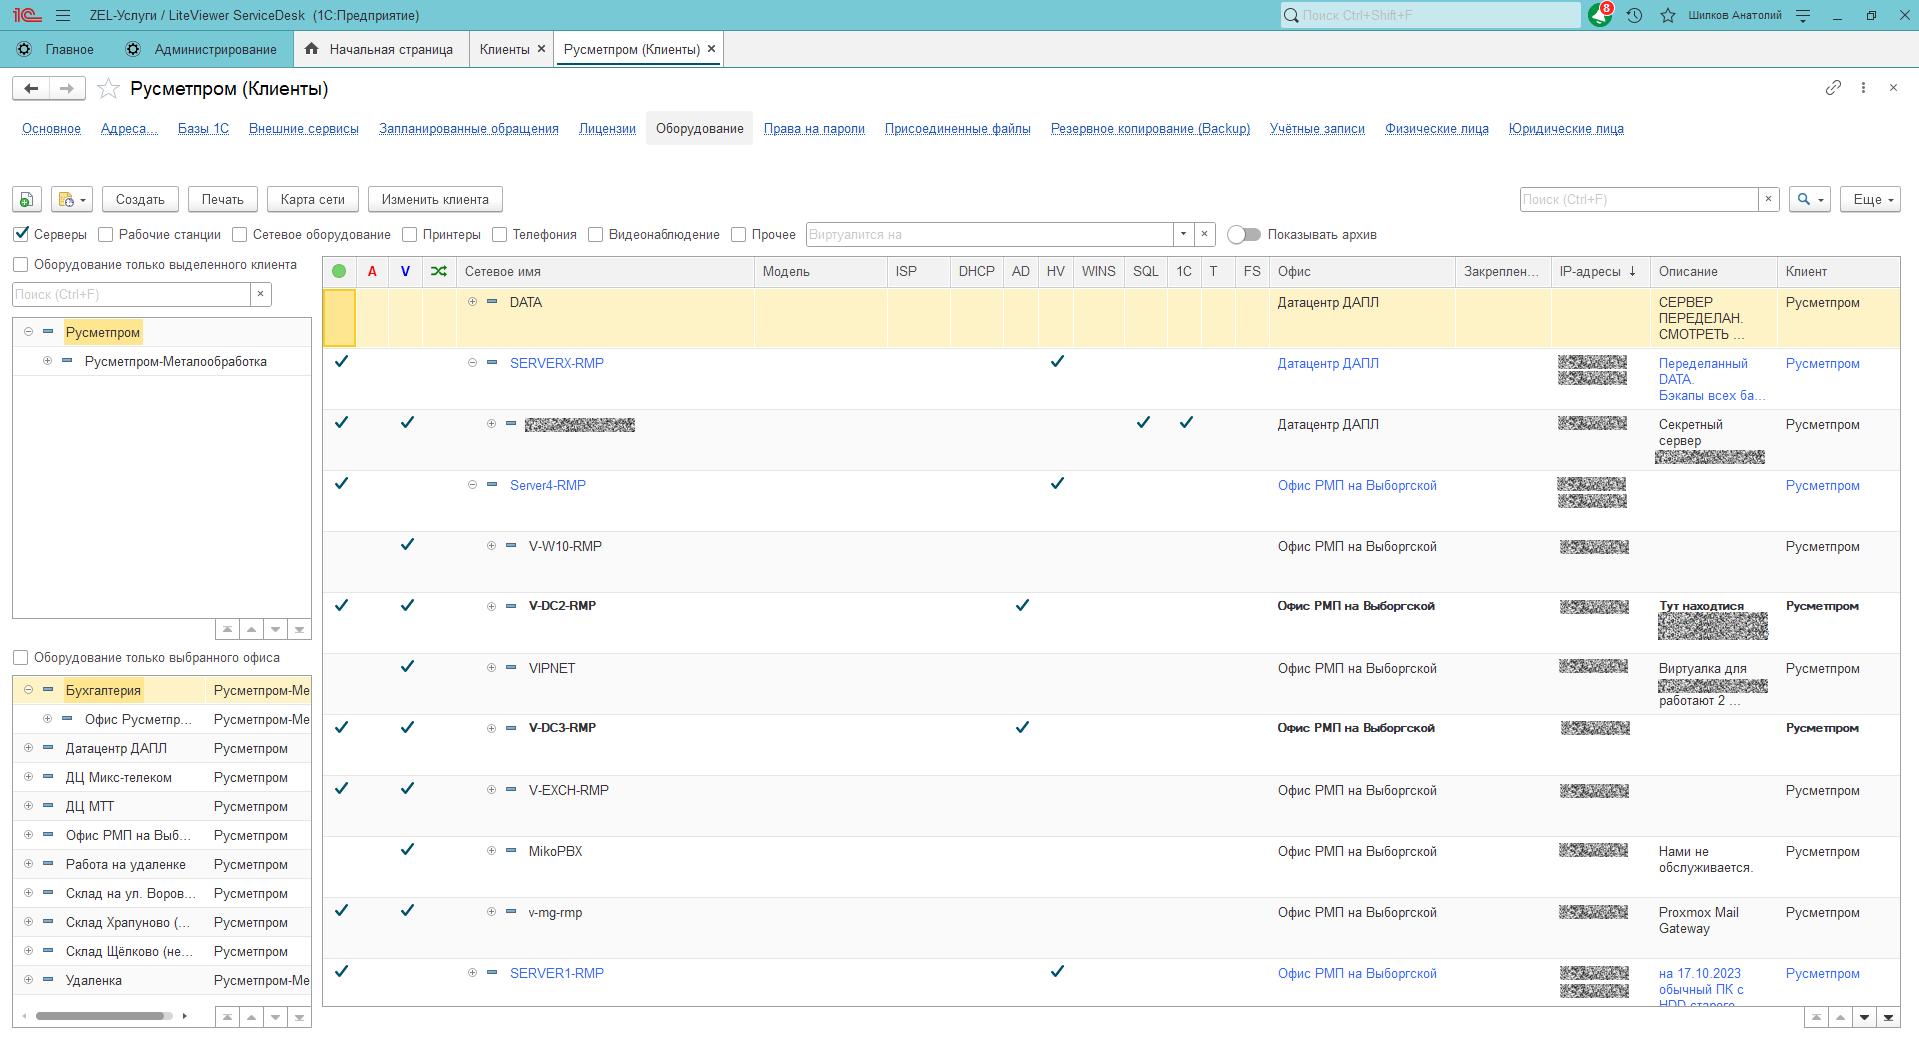Open the history clock icon
This screenshot has height=1039, width=1919.
(x=1634, y=15)
